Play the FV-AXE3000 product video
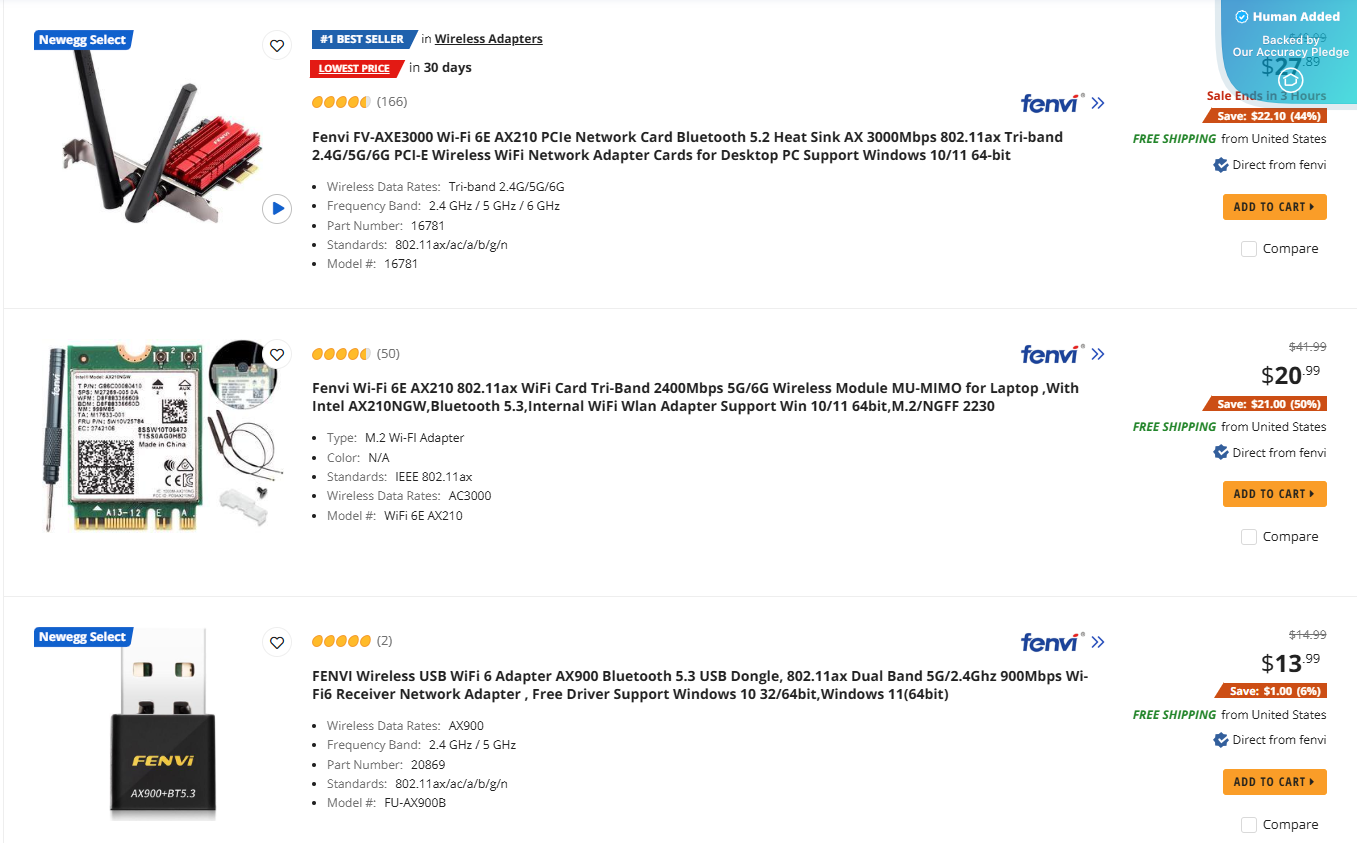 tap(277, 209)
